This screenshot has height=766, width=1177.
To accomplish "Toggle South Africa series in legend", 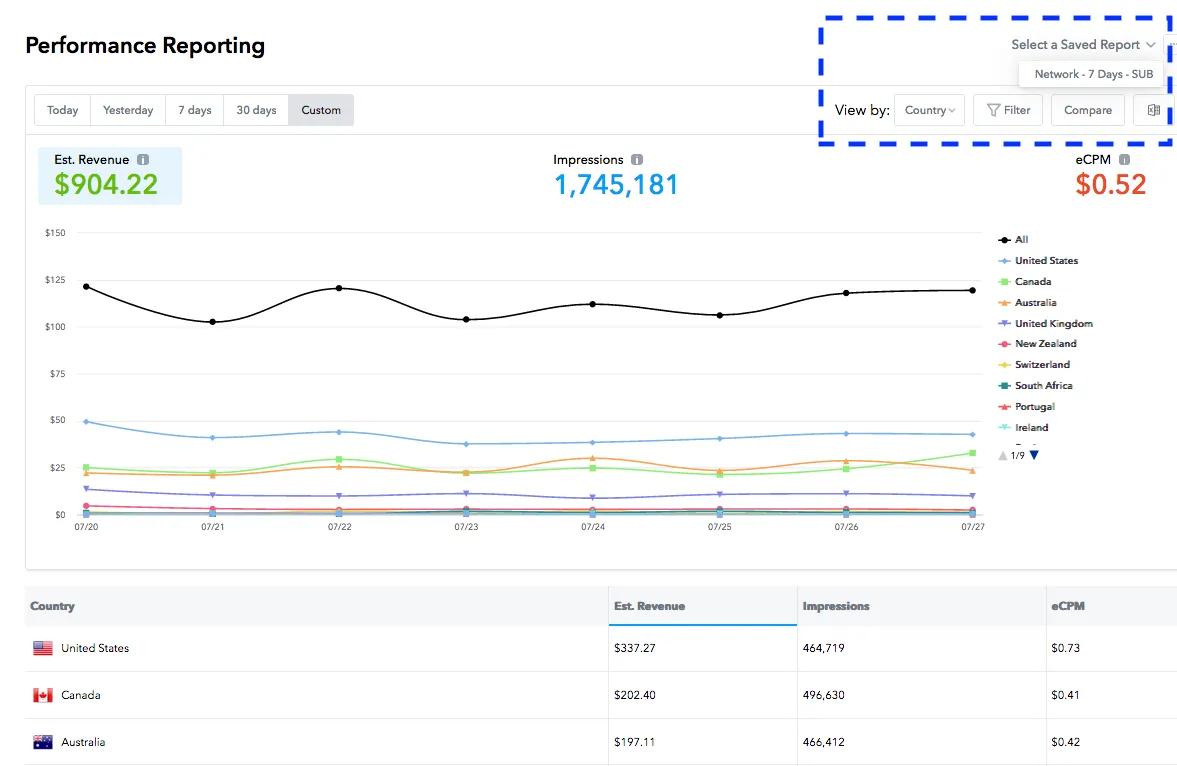I will point(1036,385).
